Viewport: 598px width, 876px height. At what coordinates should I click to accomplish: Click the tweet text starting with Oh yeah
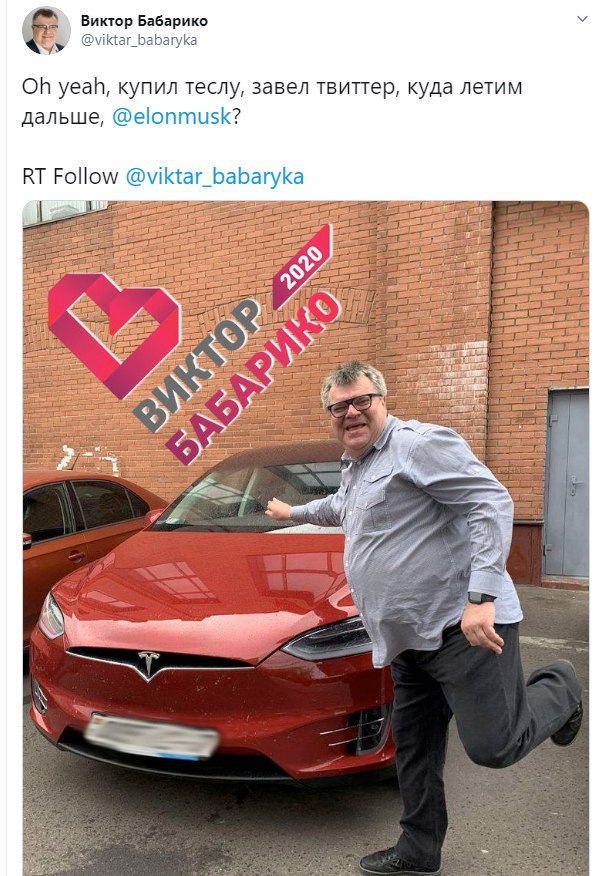[x=272, y=102]
